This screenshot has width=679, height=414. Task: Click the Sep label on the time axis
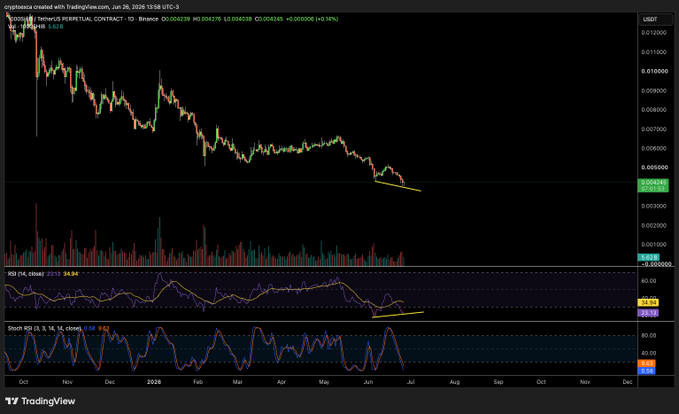tap(498, 382)
